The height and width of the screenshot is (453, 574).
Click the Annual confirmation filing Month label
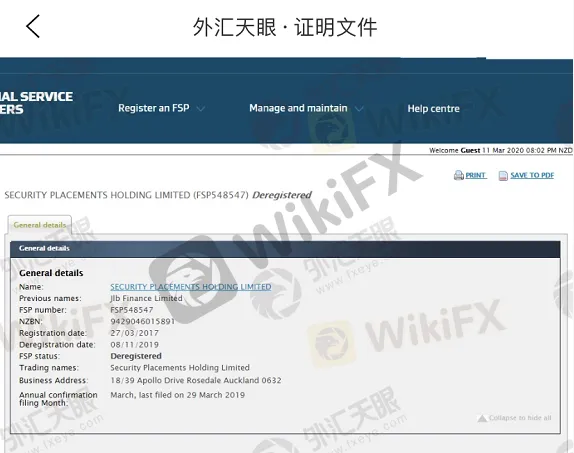(58, 399)
